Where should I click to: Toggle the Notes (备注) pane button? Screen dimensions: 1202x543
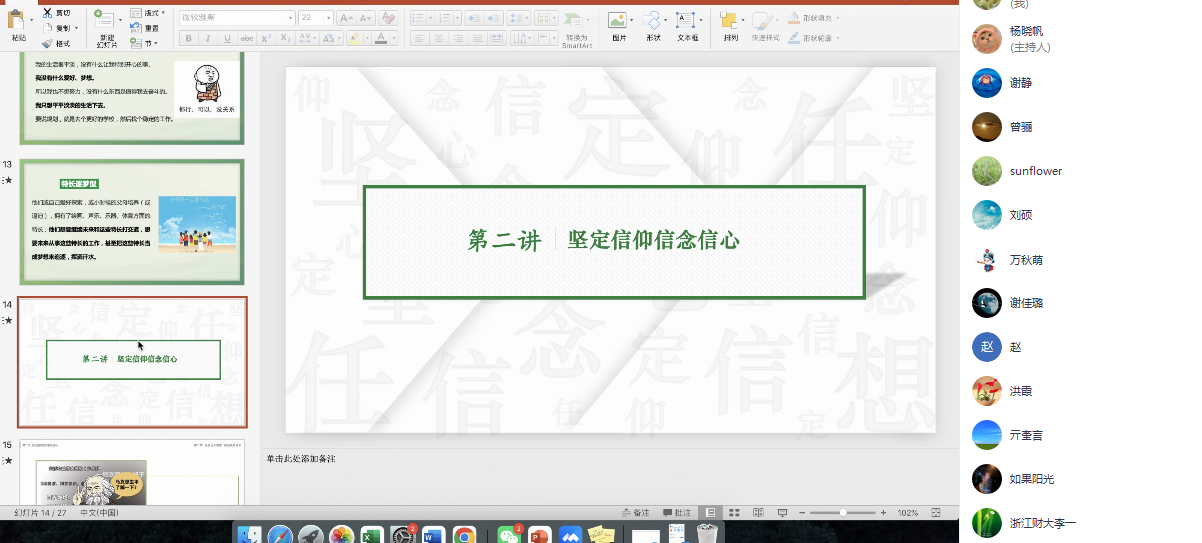(635, 512)
